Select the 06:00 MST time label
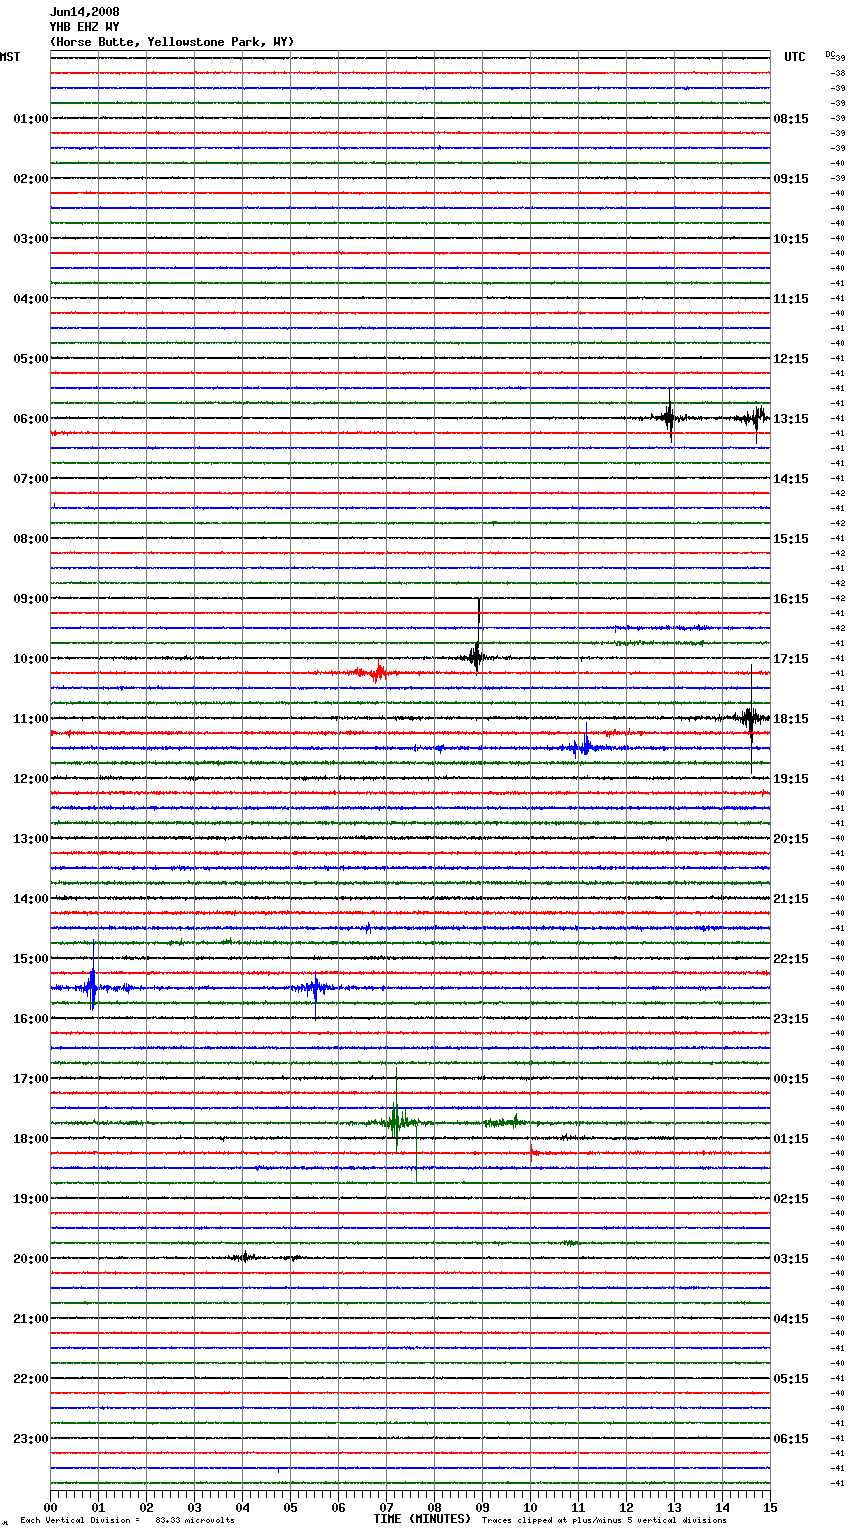The image size is (850, 1534). [31, 419]
